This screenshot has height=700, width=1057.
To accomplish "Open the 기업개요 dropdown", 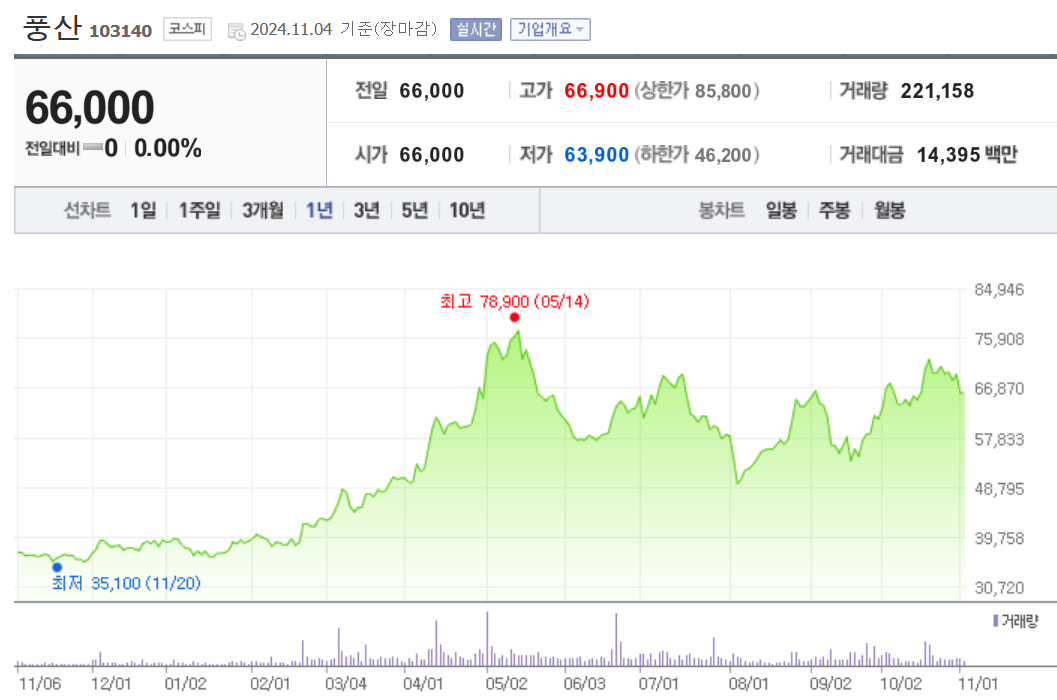I will click(550, 30).
